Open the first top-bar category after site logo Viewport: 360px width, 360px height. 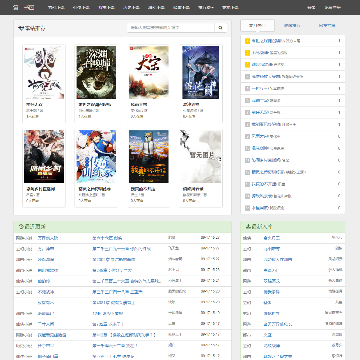[56, 7]
